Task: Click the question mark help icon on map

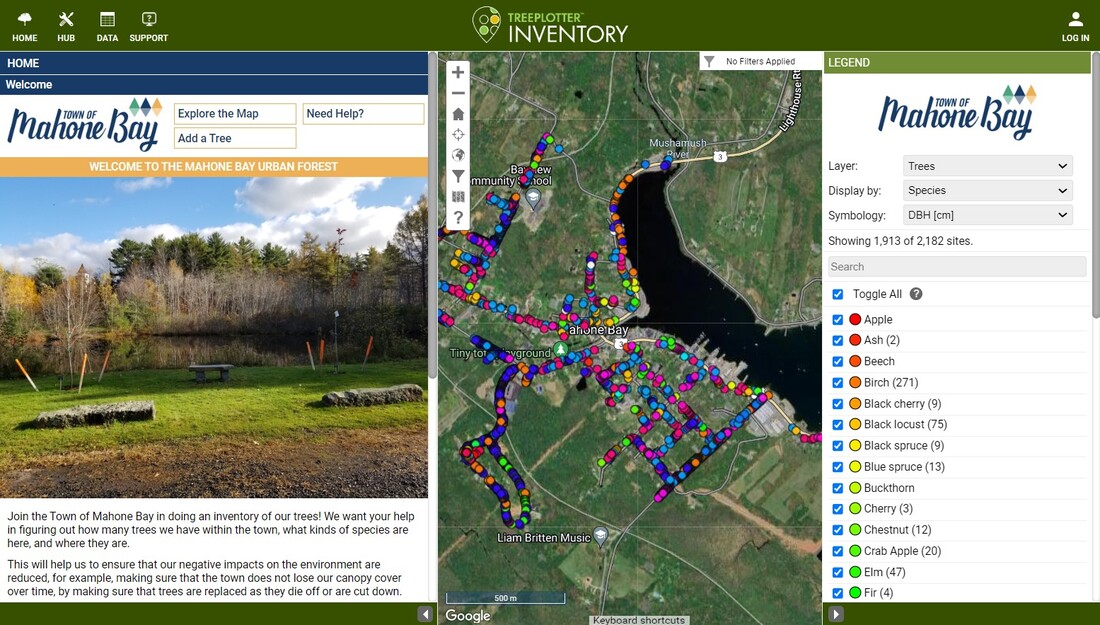Action: pos(458,217)
